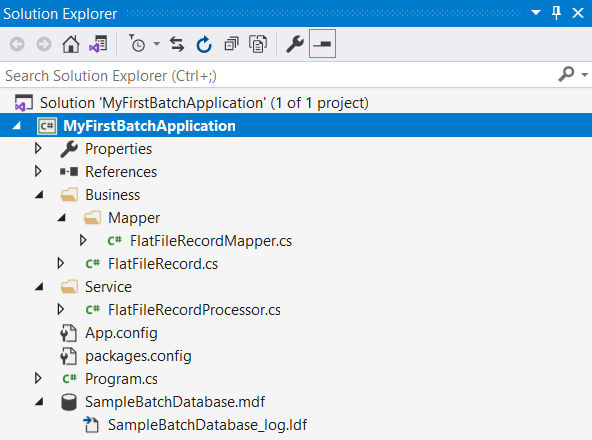Click the C# icon of FlatFileRecord.cs
This screenshot has width=592, height=440.
point(92,264)
